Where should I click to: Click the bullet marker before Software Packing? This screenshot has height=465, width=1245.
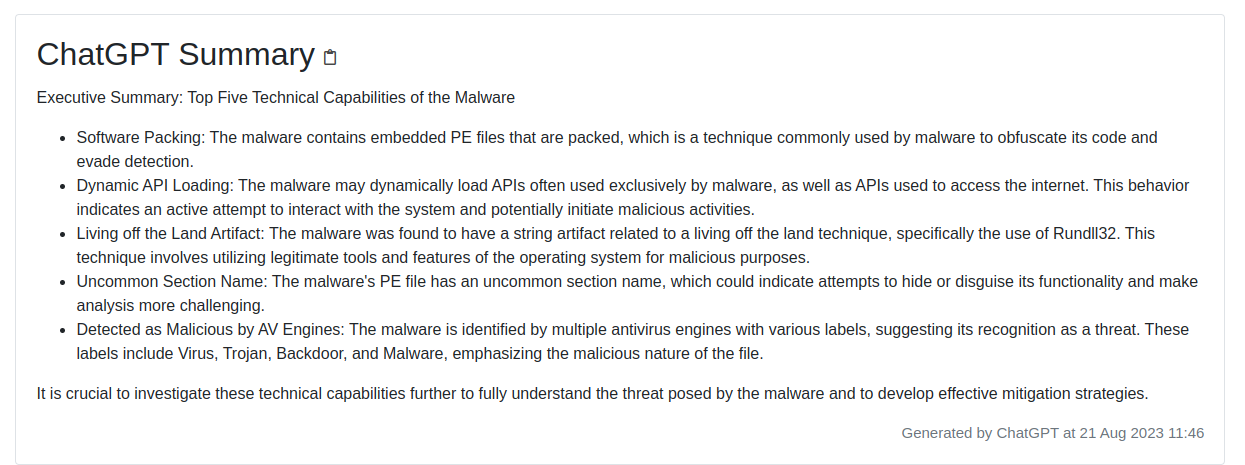64,138
